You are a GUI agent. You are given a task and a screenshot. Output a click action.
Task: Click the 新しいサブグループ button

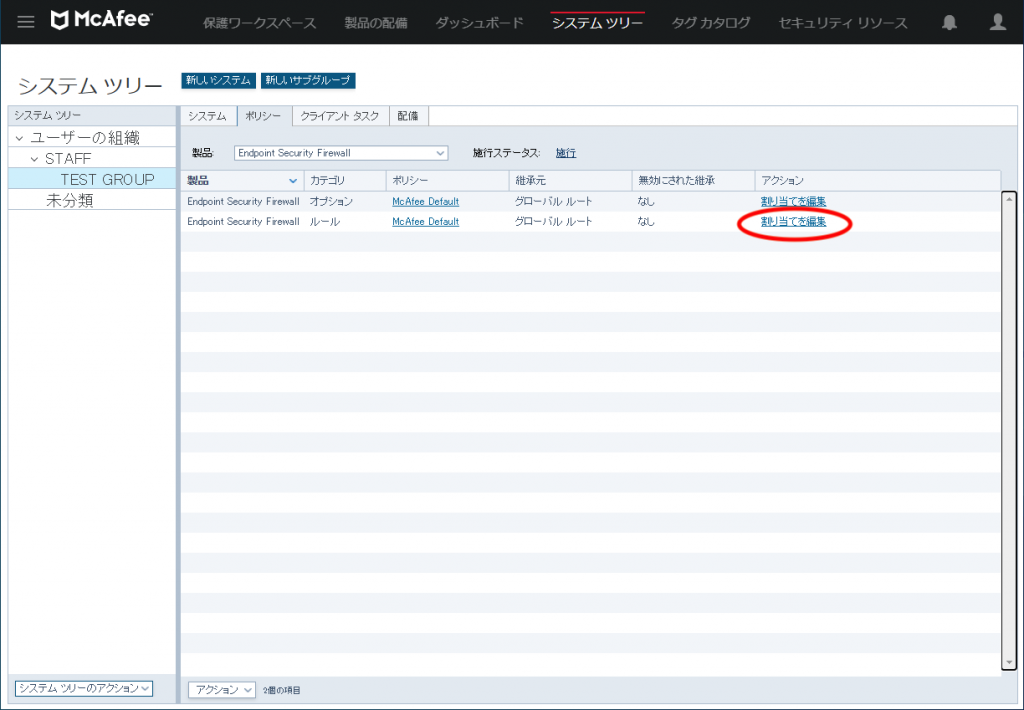click(x=308, y=80)
